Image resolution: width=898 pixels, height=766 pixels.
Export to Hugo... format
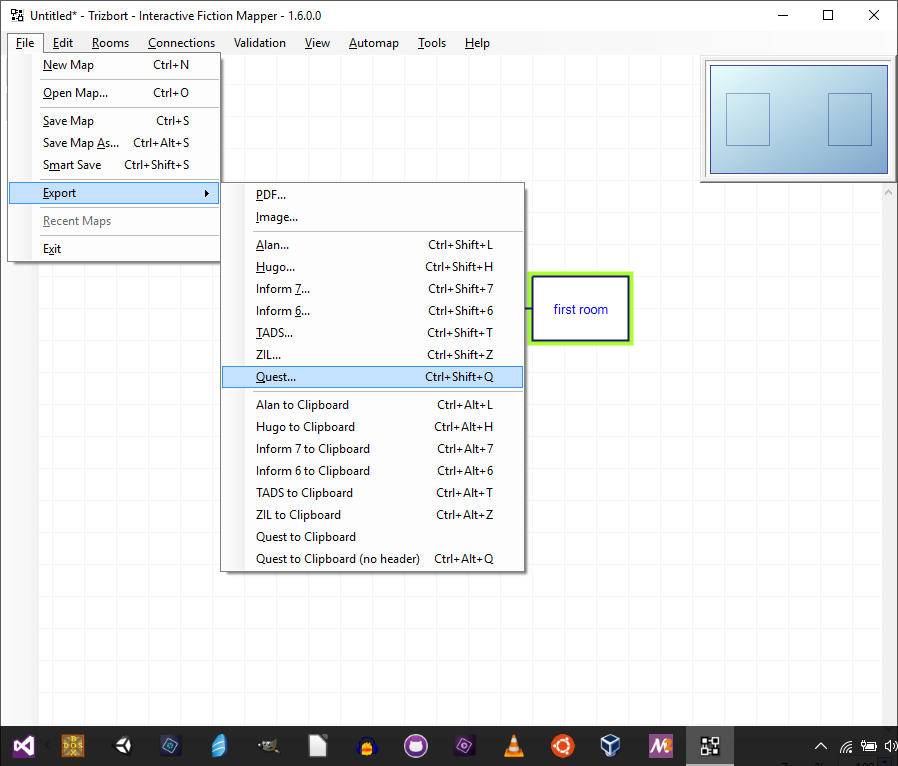[372, 267]
